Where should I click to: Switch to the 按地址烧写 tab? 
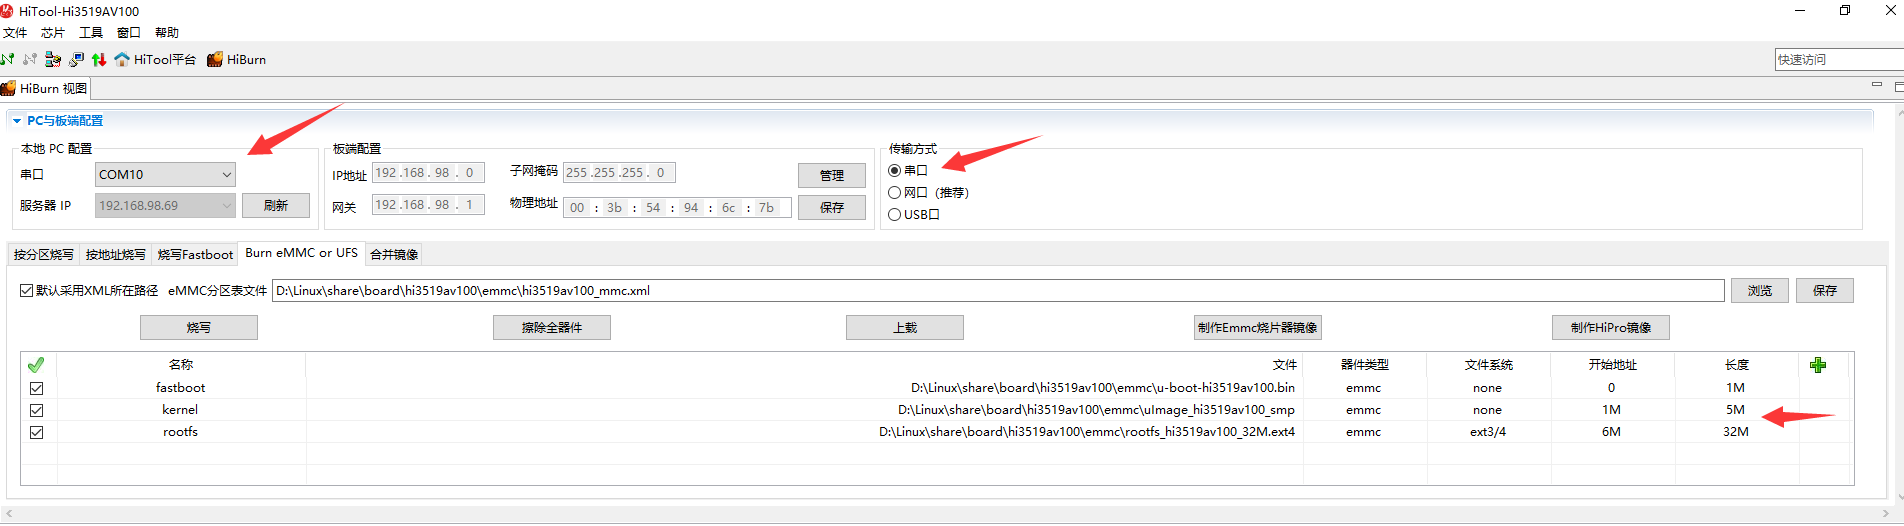tap(115, 255)
